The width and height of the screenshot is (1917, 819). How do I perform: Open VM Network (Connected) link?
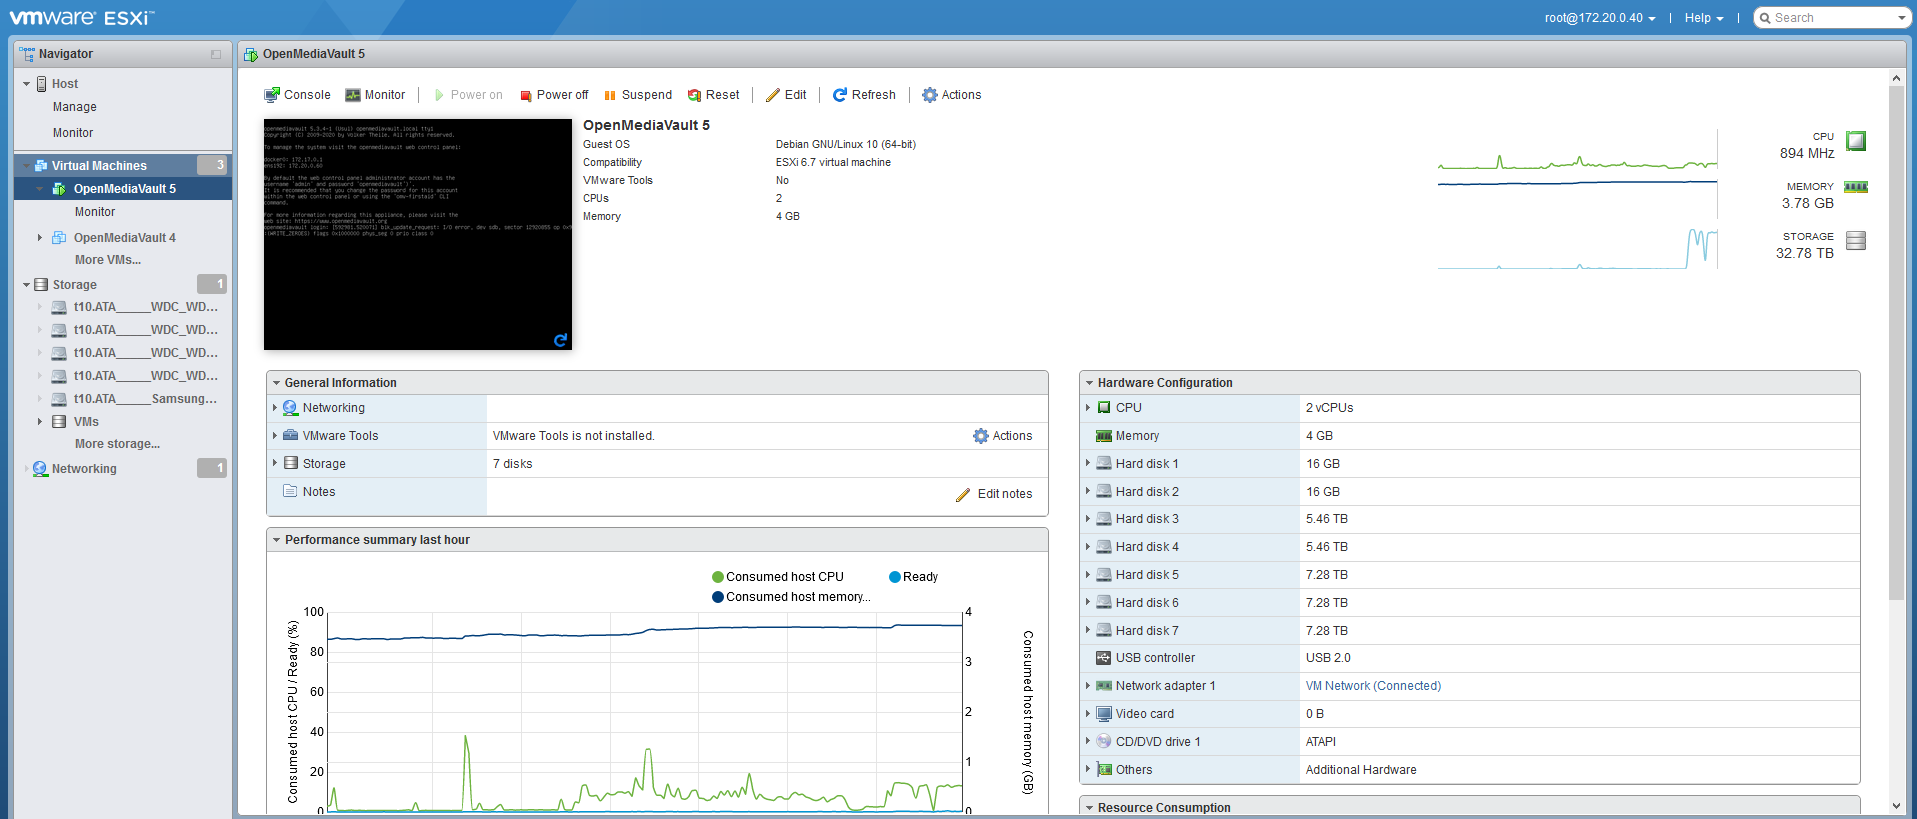pos(1373,686)
